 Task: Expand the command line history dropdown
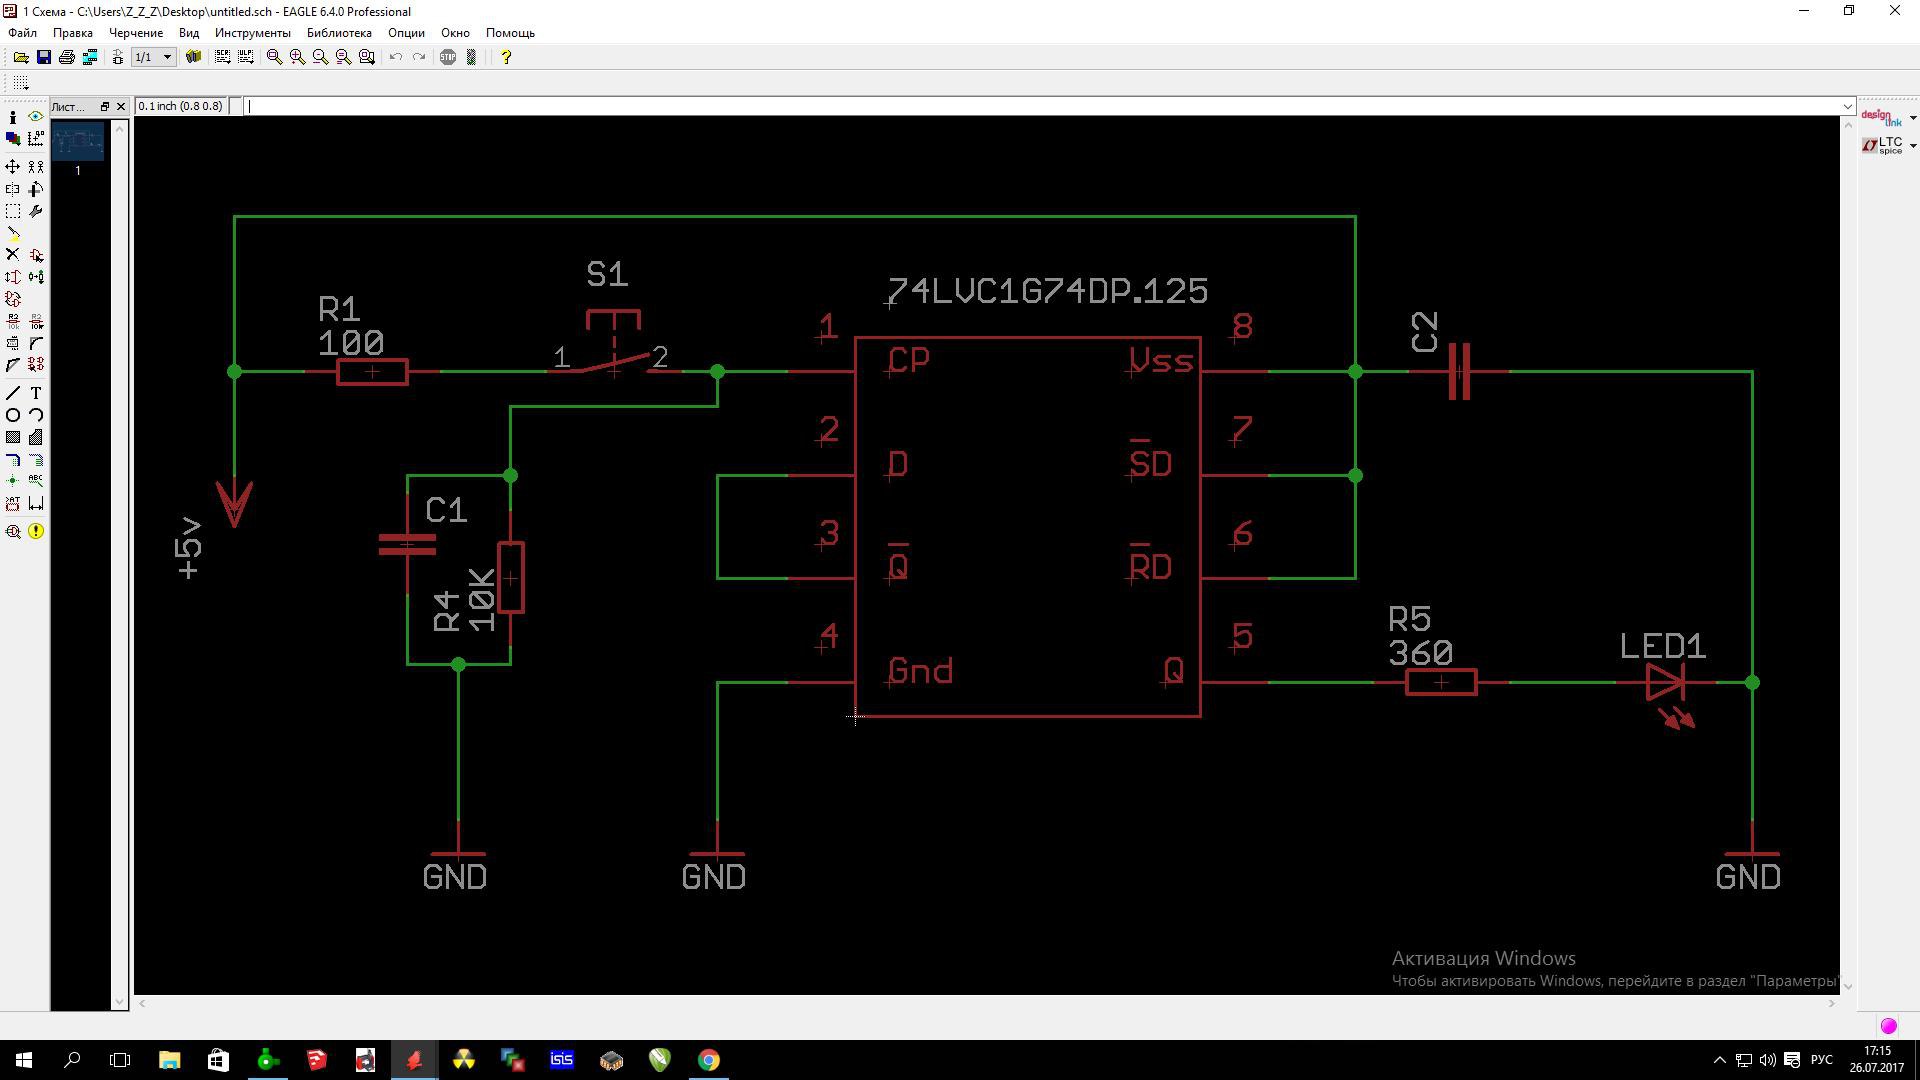click(1847, 106)
